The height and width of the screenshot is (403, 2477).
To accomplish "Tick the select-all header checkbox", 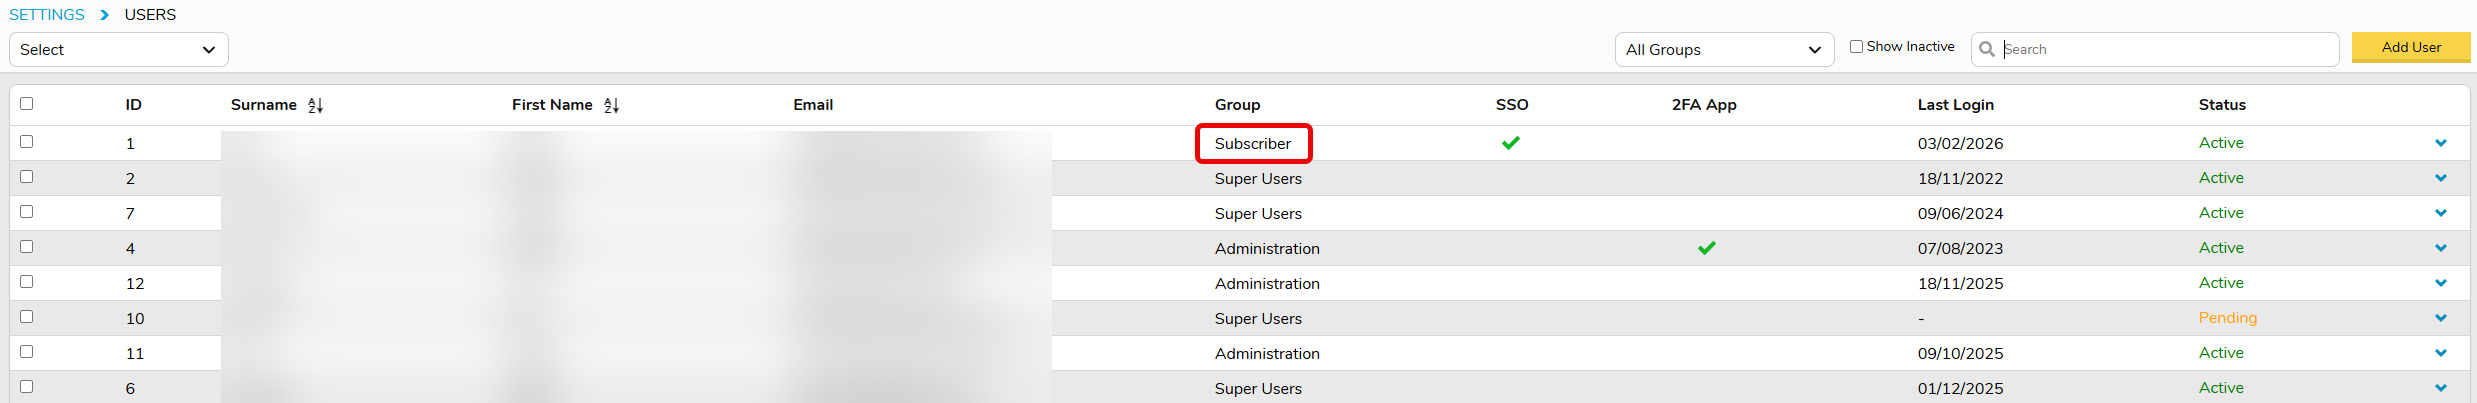I will (27, 103).
